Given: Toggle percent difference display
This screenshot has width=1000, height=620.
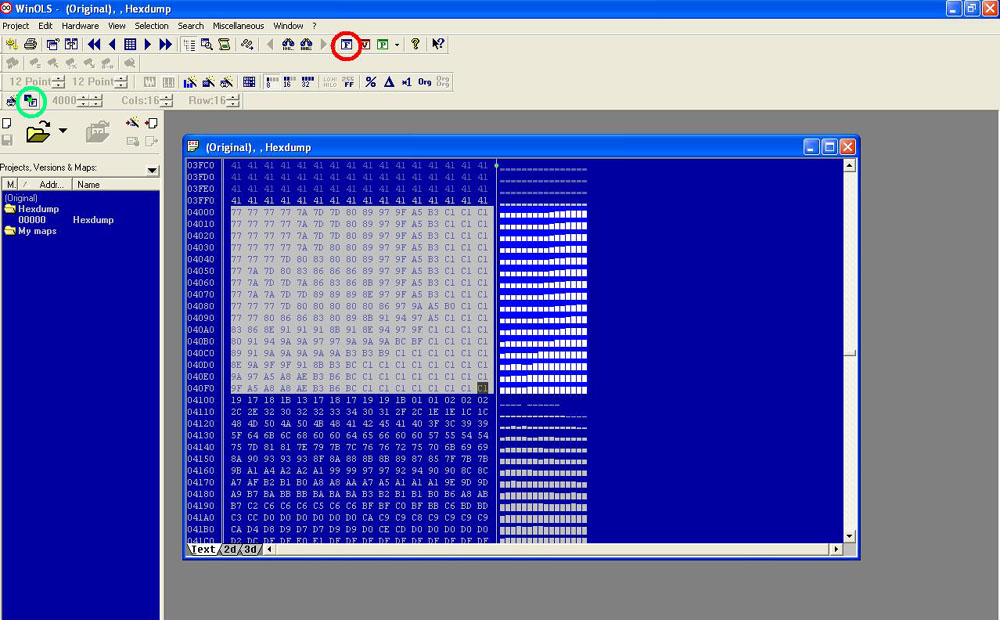Looking at the screenshot, I should (371, 82).
